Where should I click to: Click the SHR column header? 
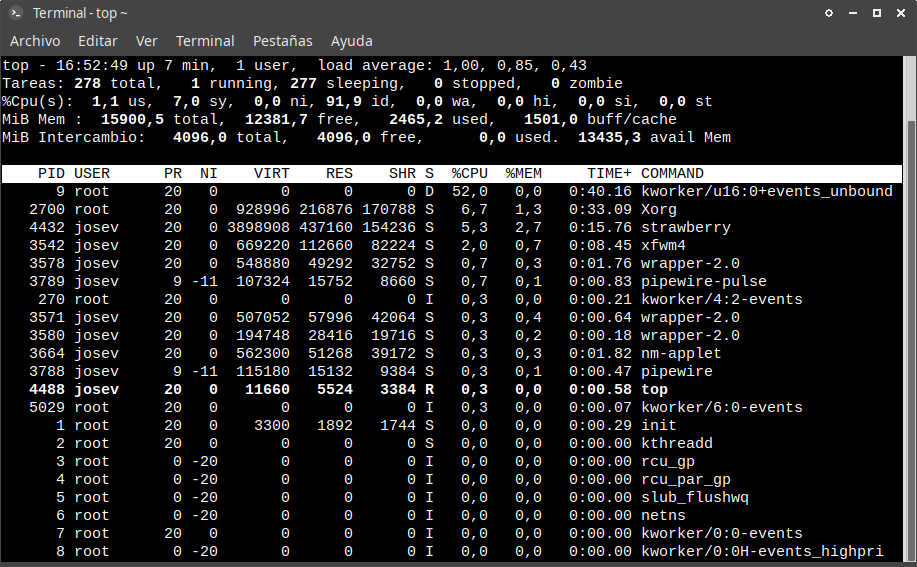click(x=402, y=174)
